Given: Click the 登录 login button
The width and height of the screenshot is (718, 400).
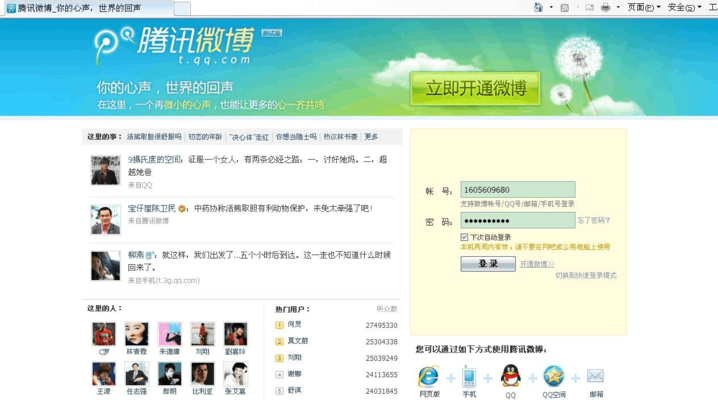Looking at the screenshot, I should 488,264.
